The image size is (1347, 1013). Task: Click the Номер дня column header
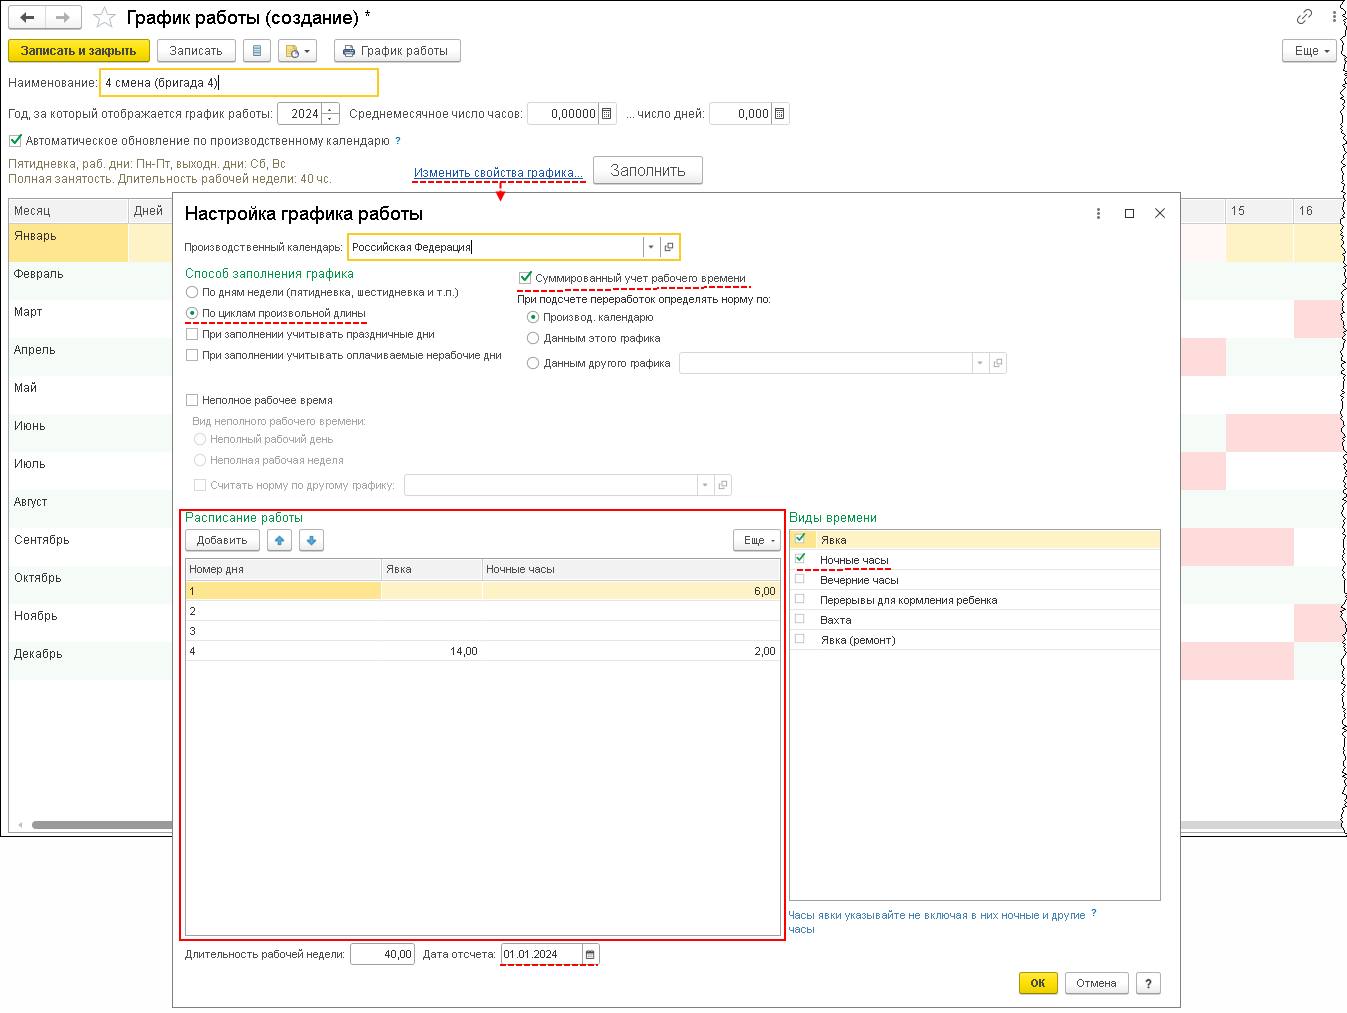click(x=284, y=569)
